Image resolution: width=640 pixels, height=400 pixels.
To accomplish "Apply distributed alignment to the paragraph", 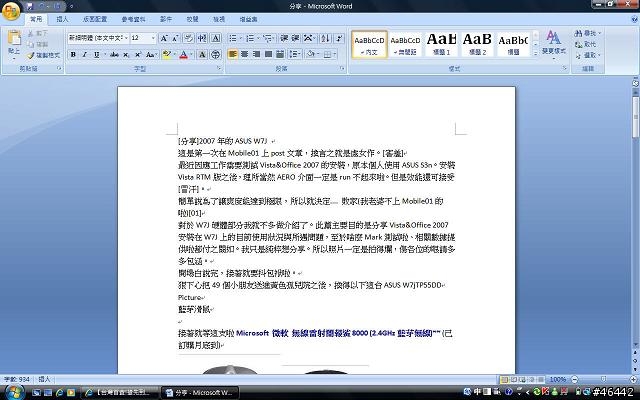I will click(280, 54).
